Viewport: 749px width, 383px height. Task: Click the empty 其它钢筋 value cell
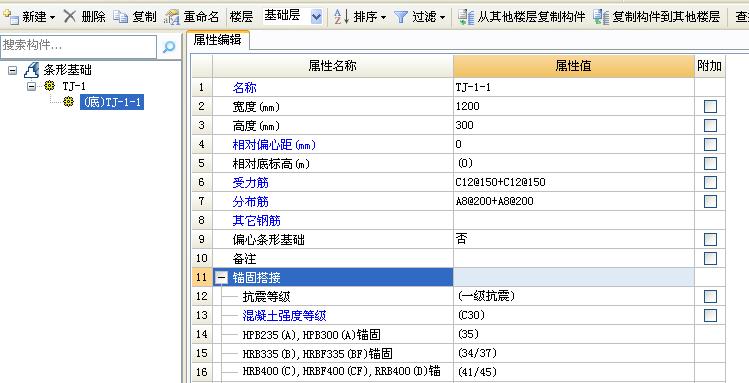[x=574, y=221]
